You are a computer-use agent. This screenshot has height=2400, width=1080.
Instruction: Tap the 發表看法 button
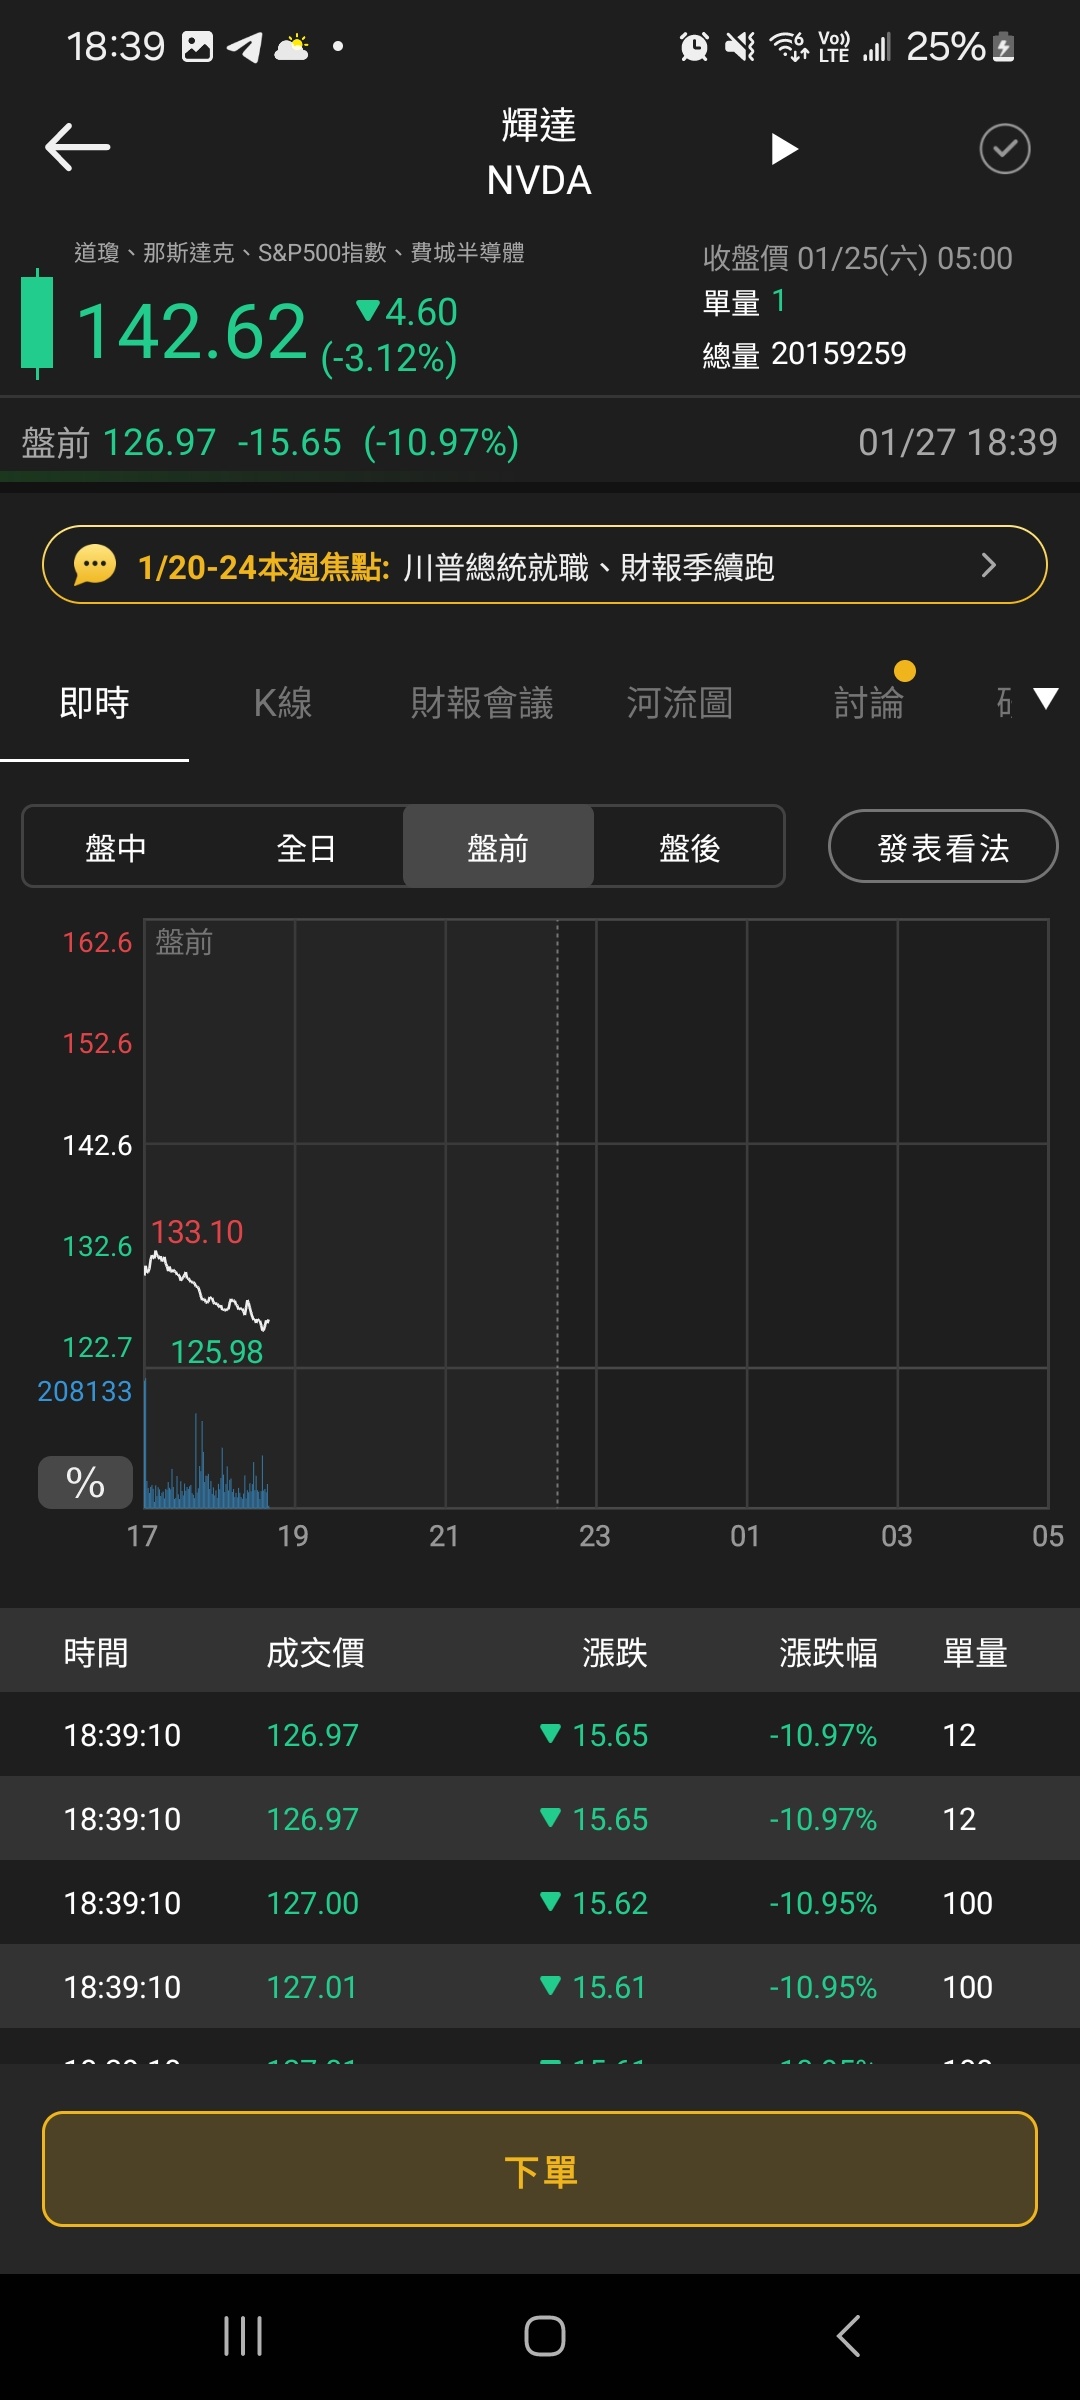(x=943, y=847)
